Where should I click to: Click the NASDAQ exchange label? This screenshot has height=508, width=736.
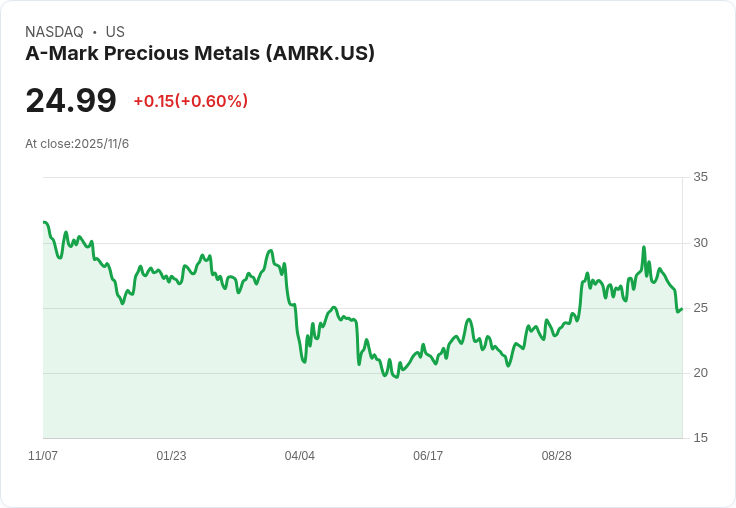[54, 32]
